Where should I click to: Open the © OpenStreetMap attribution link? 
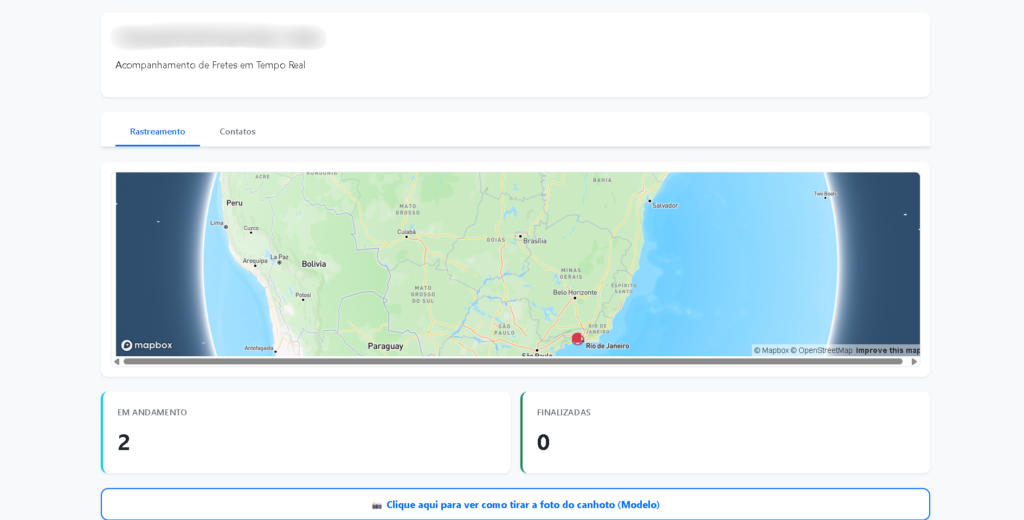click(x=821, y=350)
